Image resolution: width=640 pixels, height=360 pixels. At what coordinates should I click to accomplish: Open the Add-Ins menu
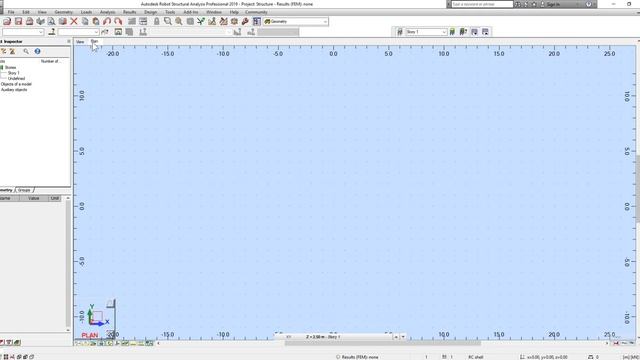pos(191,12)
